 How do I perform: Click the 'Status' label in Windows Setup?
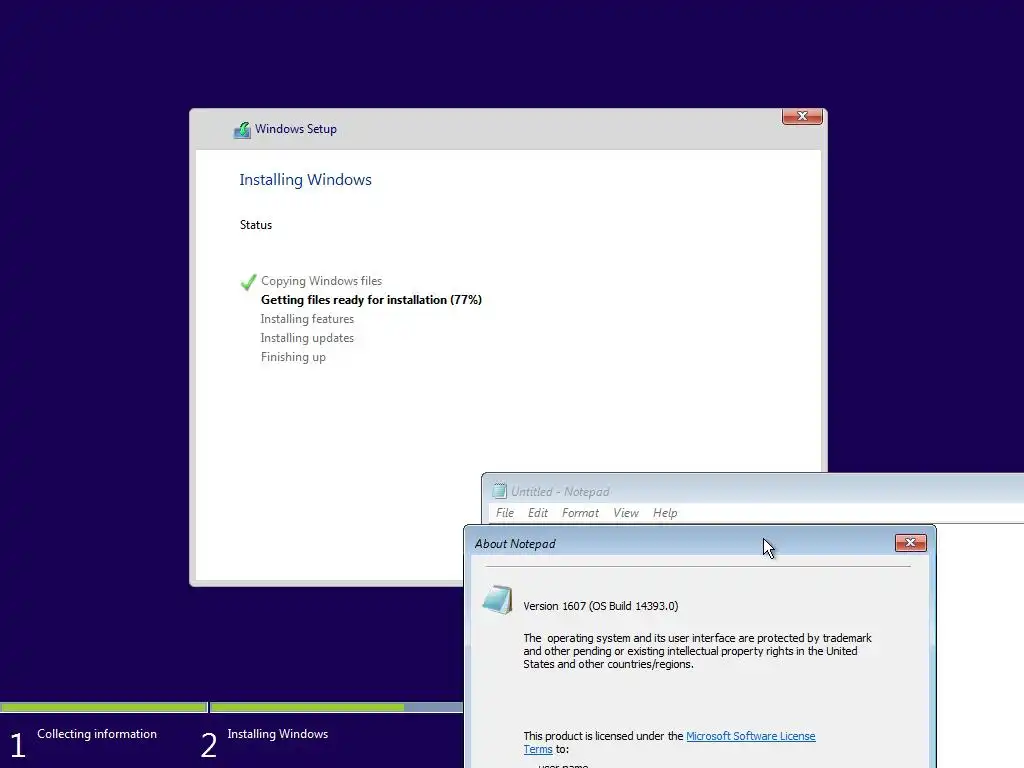[255, 225]
